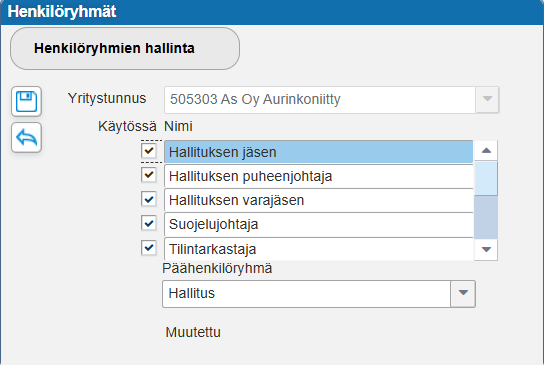The width and height of the screenshot is (544, 365).
Task: Toggle the Hallituksen varajäsen checkbox
Action: click(149, 199)
